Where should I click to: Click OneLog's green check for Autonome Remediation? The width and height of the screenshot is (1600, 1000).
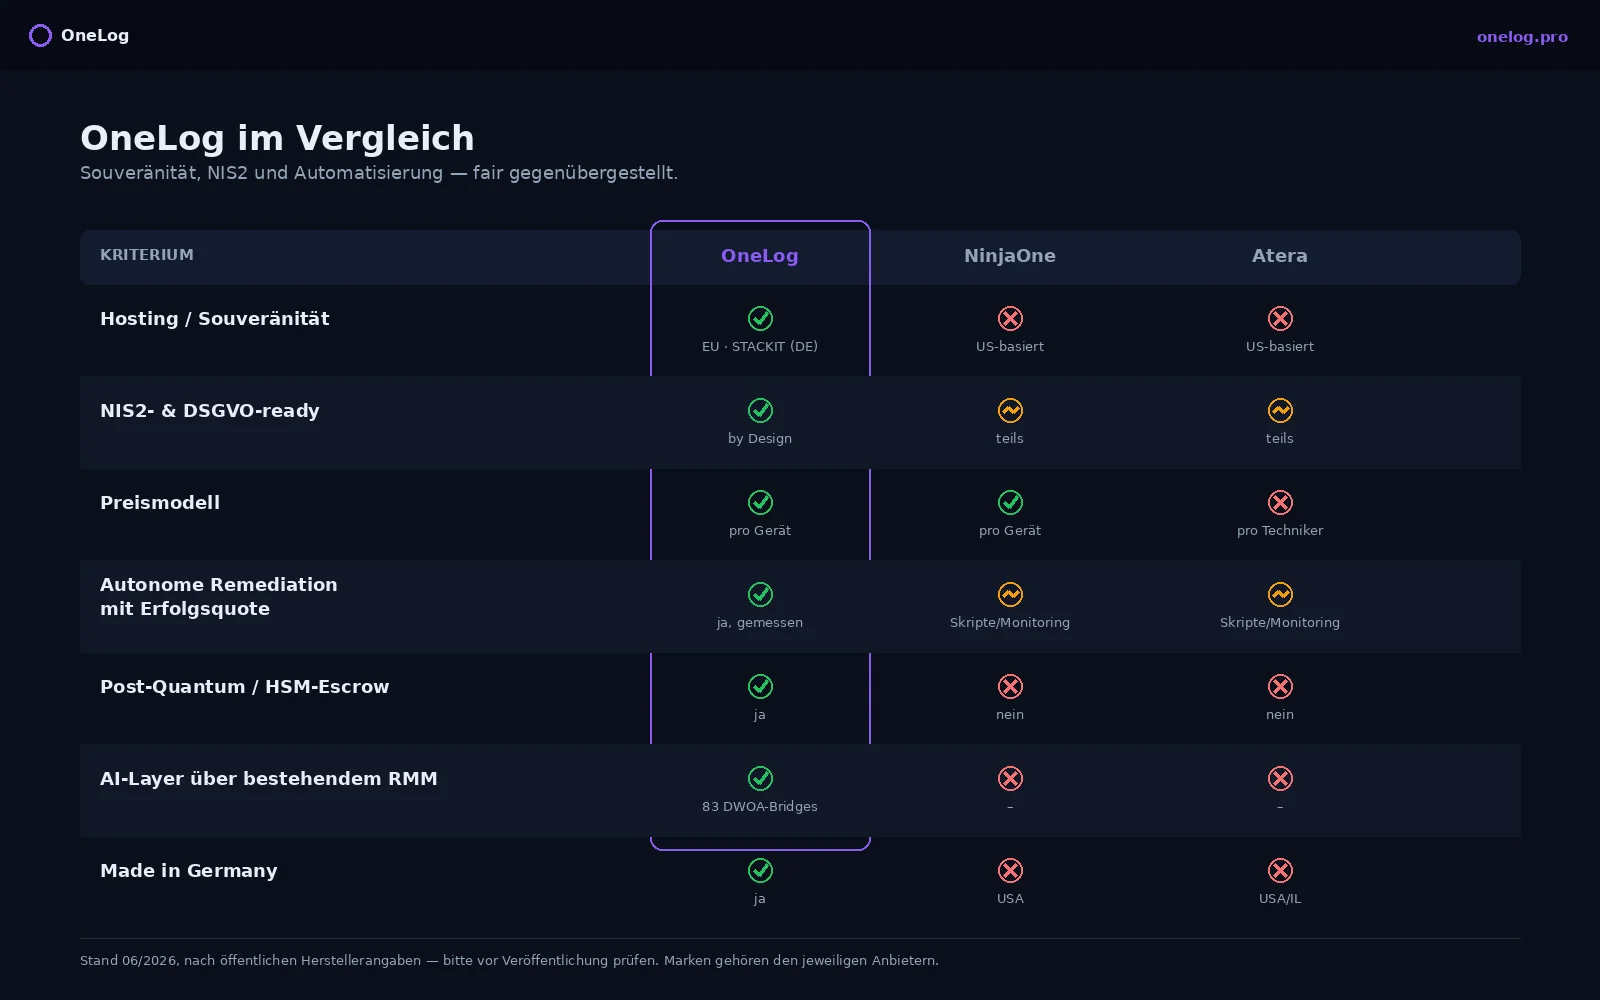click(760, 594)
